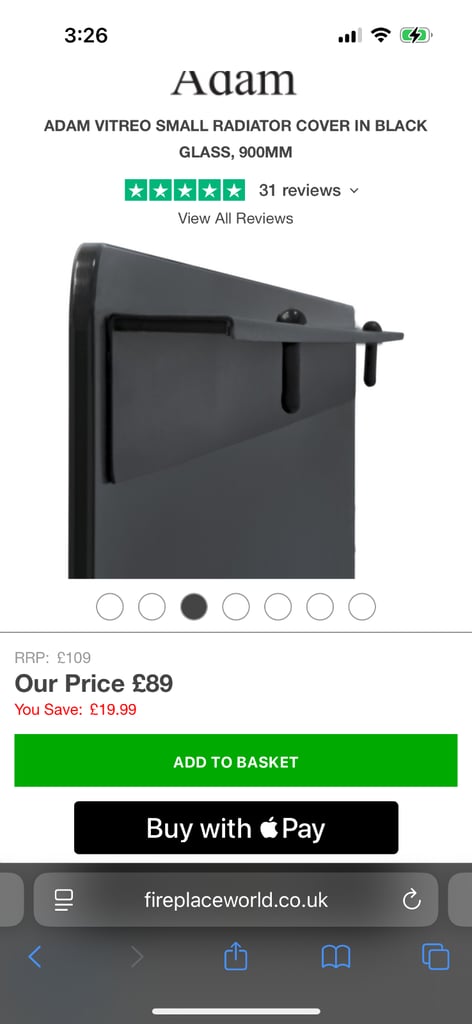Image resolution: width=472 pixels, height=1024 pixels.
Task: Select the fifth image carousel dot
Action: [x=277, y=607]
